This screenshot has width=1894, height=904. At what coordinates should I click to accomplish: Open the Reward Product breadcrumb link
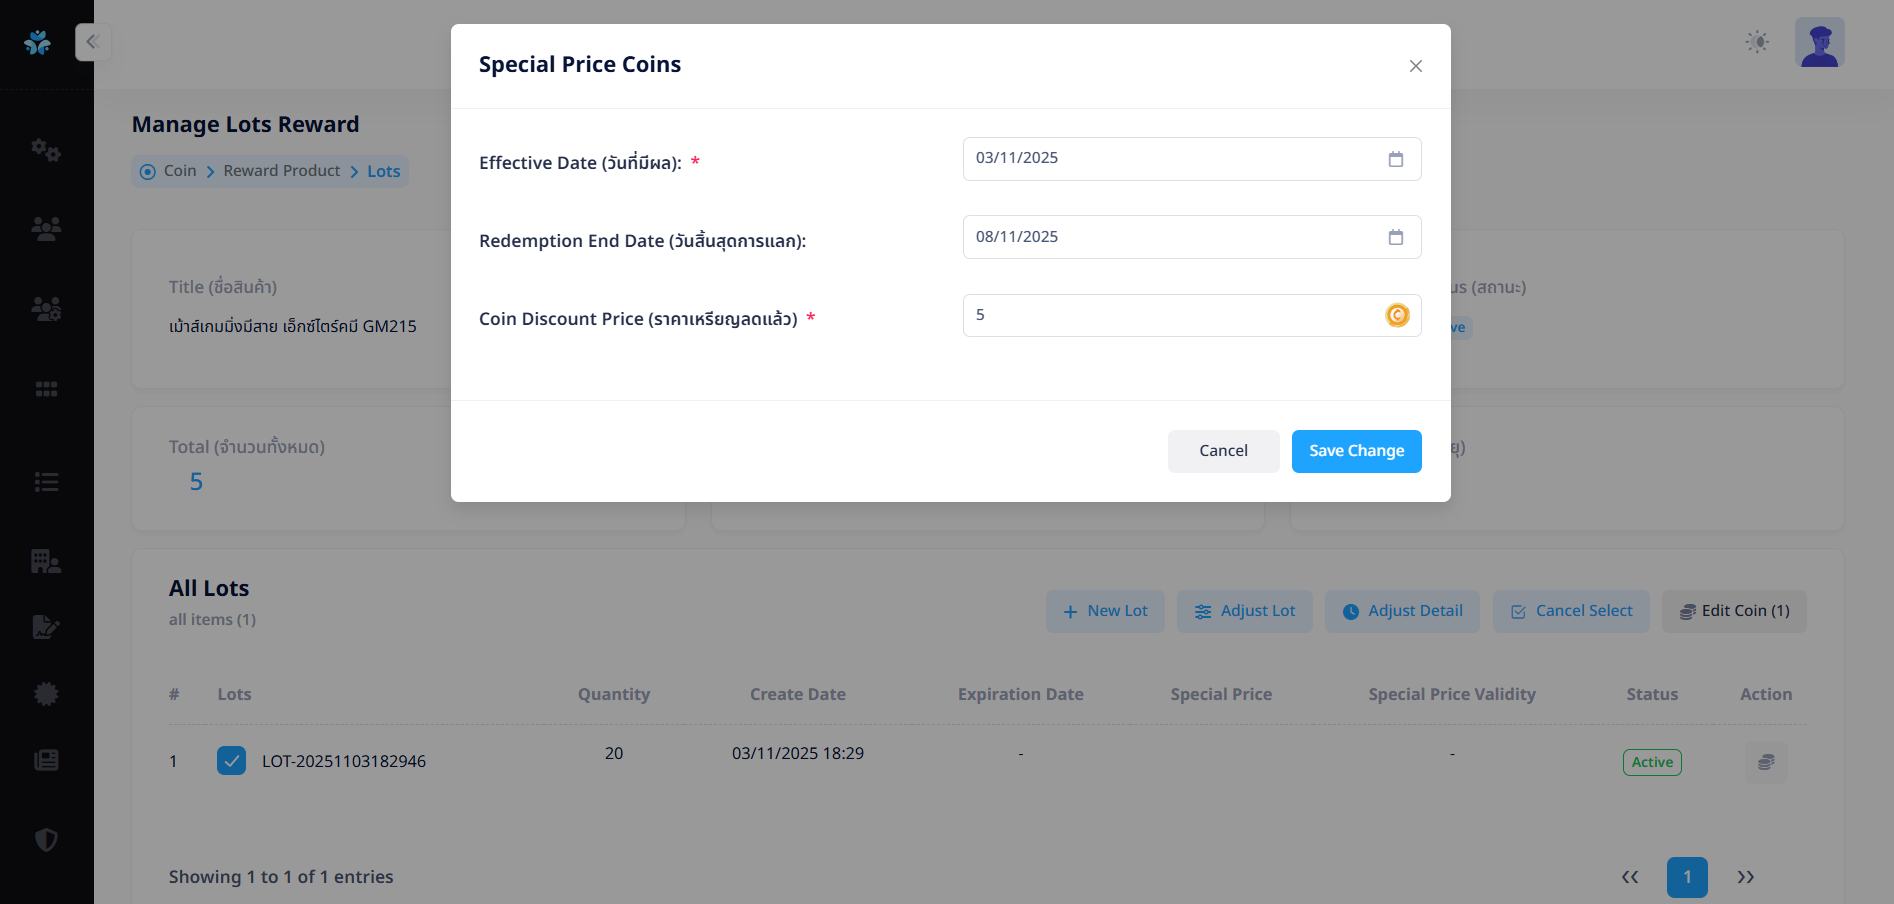[281, 171]
